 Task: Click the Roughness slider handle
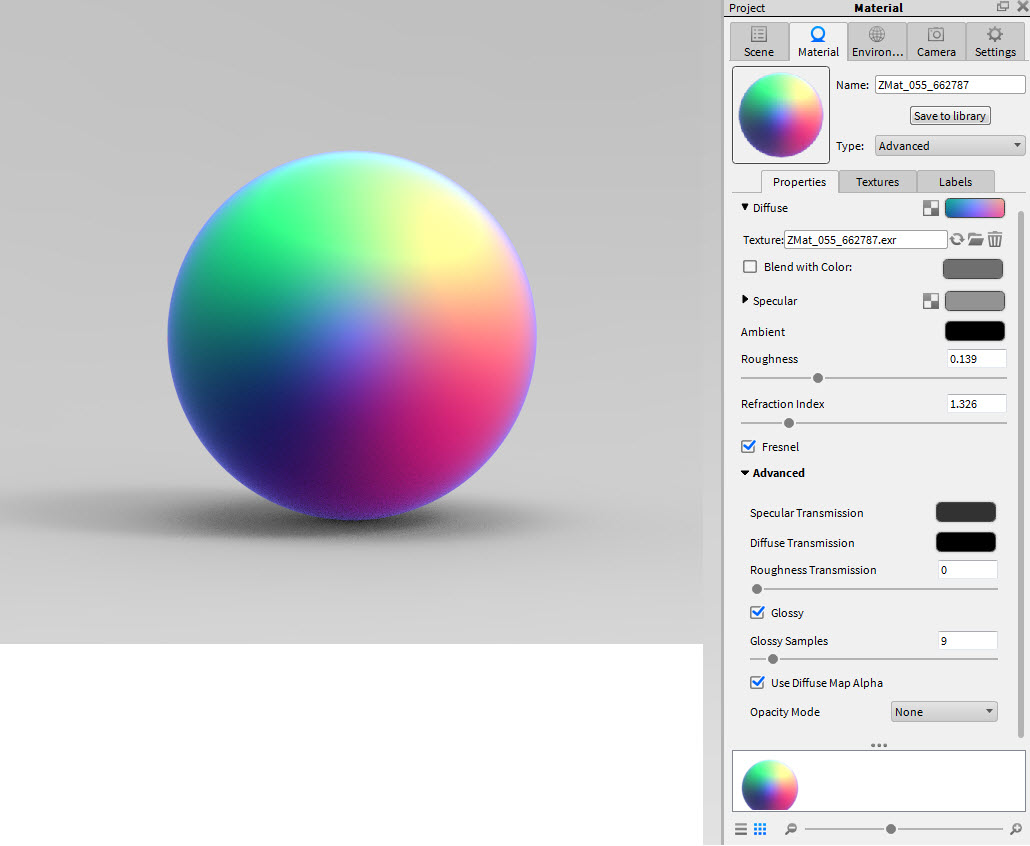[818, 378]
